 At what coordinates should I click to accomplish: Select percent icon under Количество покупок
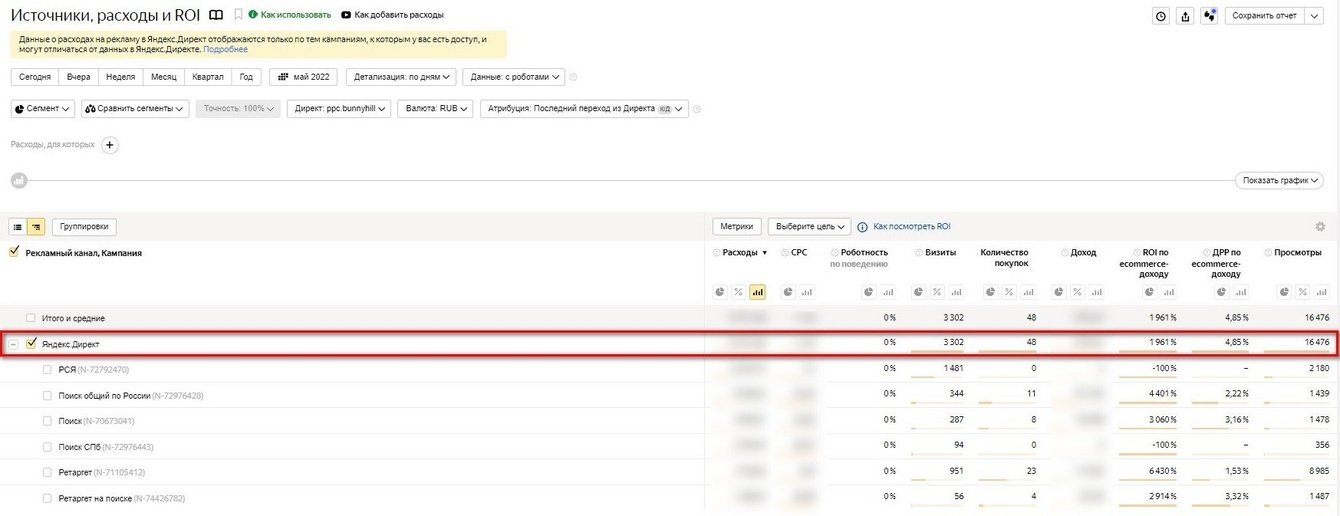pyautogui.click(x=1010, y=292)
